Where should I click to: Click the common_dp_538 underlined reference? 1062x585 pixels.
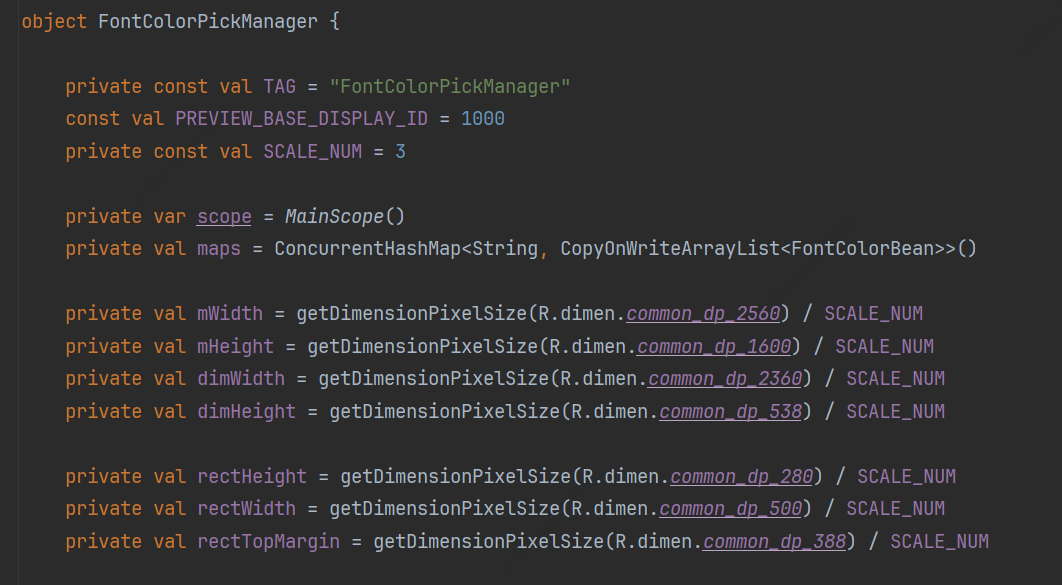(x=729, y=411)
